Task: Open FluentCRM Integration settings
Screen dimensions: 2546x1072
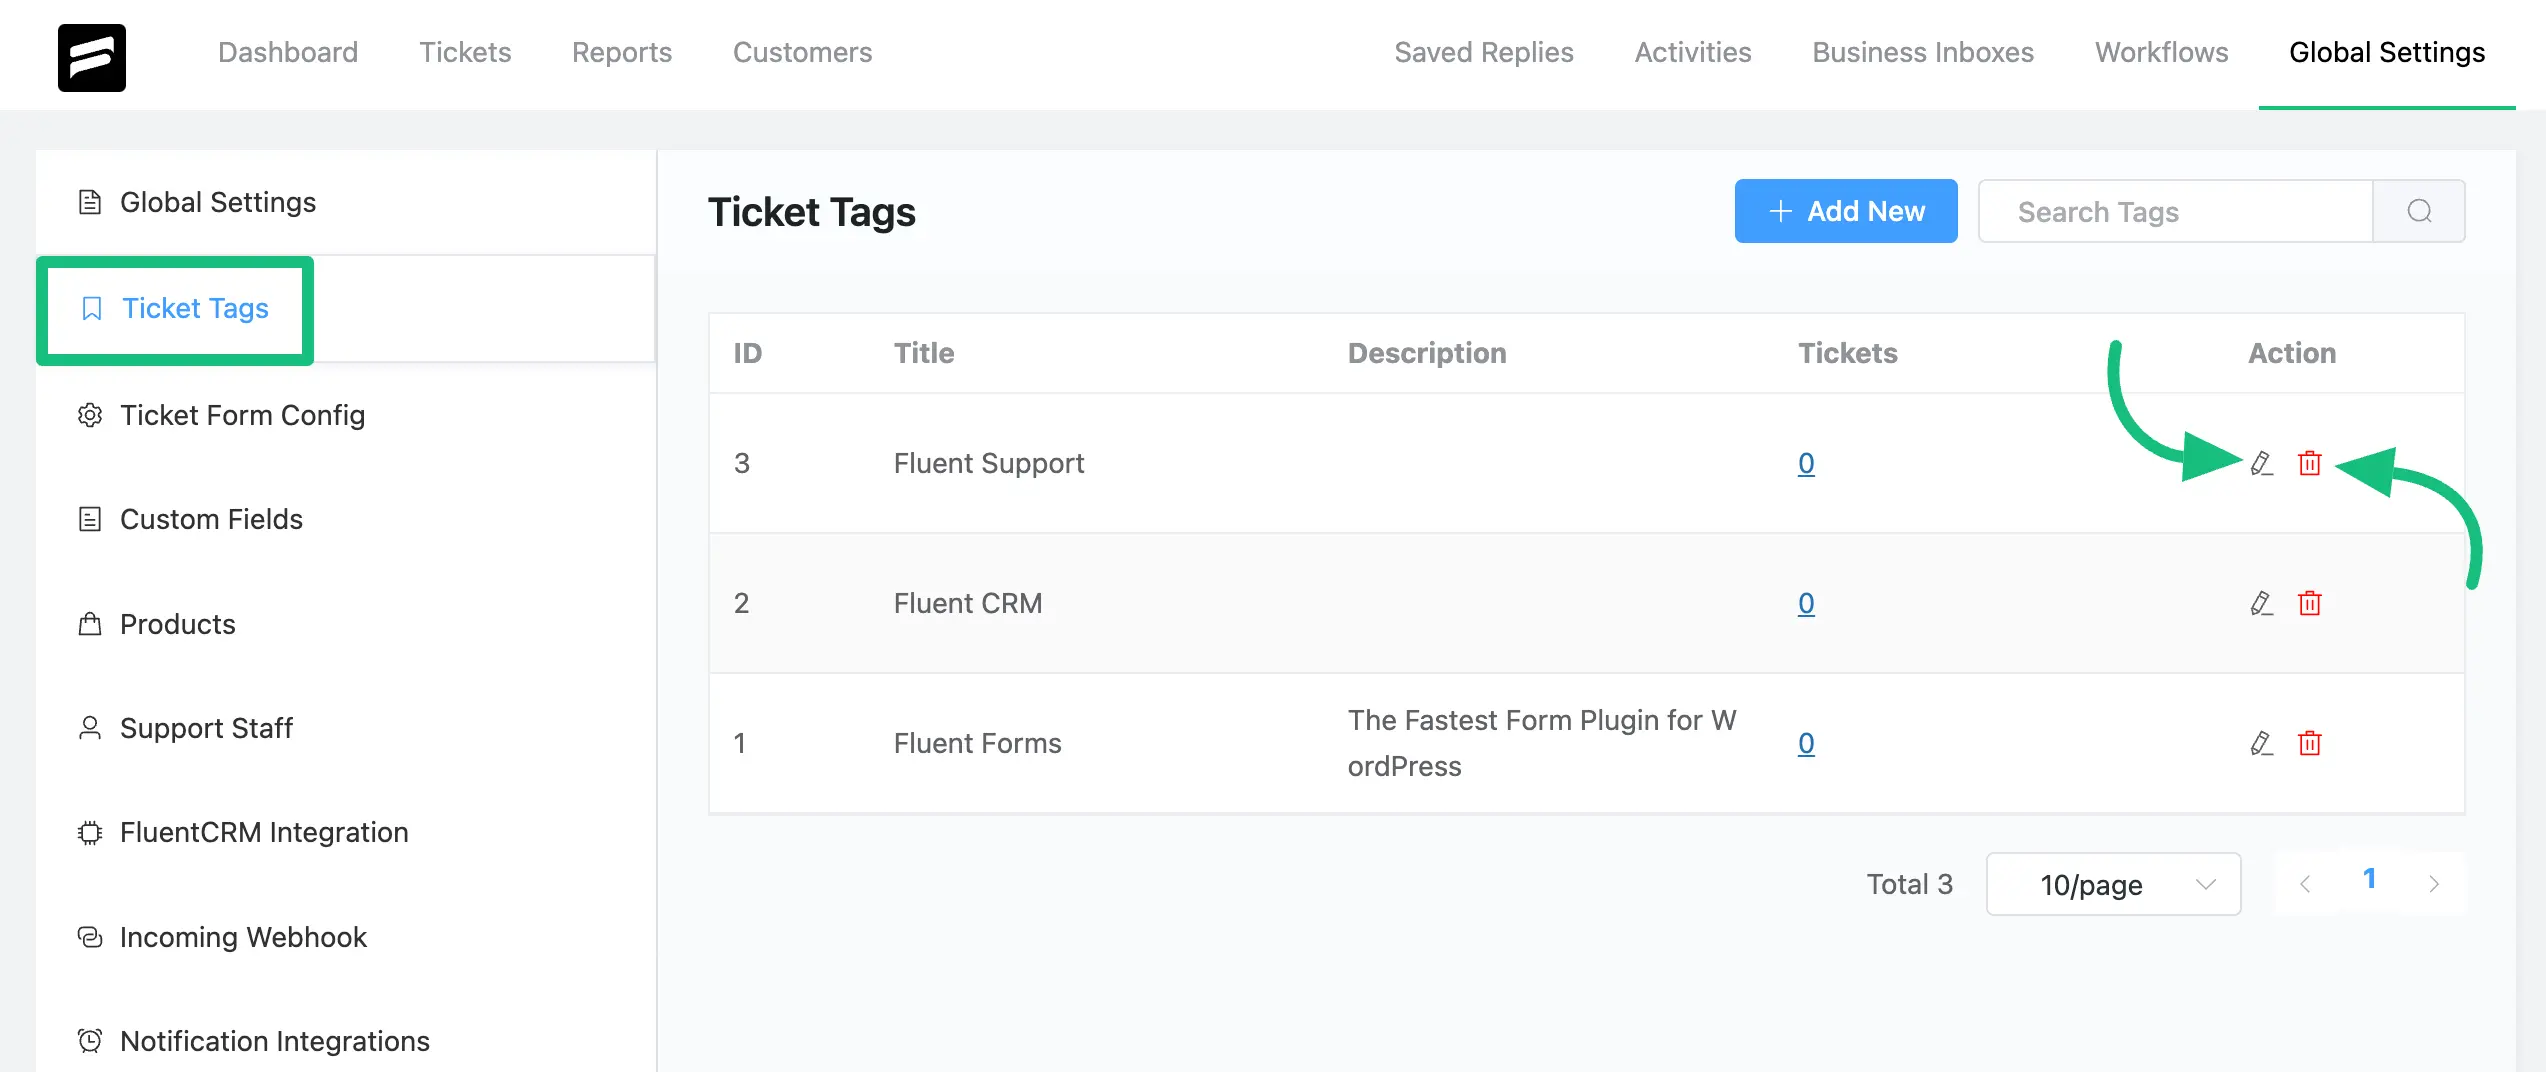Action: pos(345,832)
